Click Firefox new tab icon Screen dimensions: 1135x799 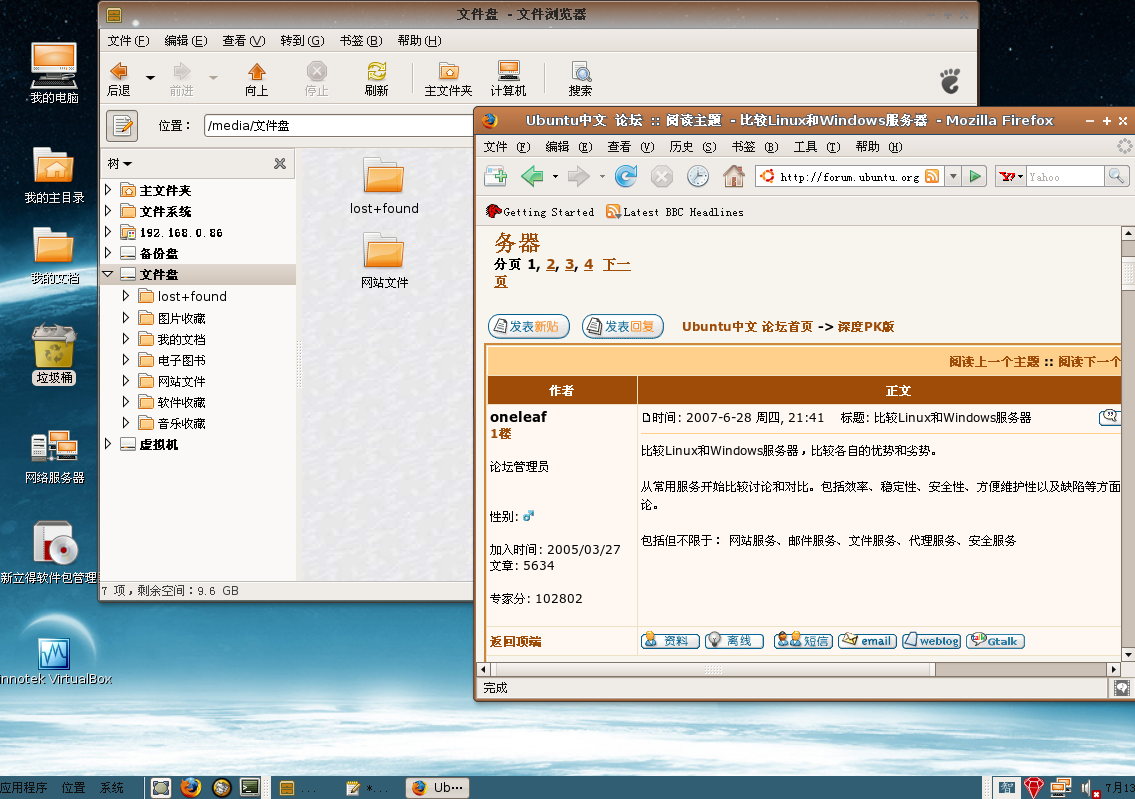[x=496, y=176]
